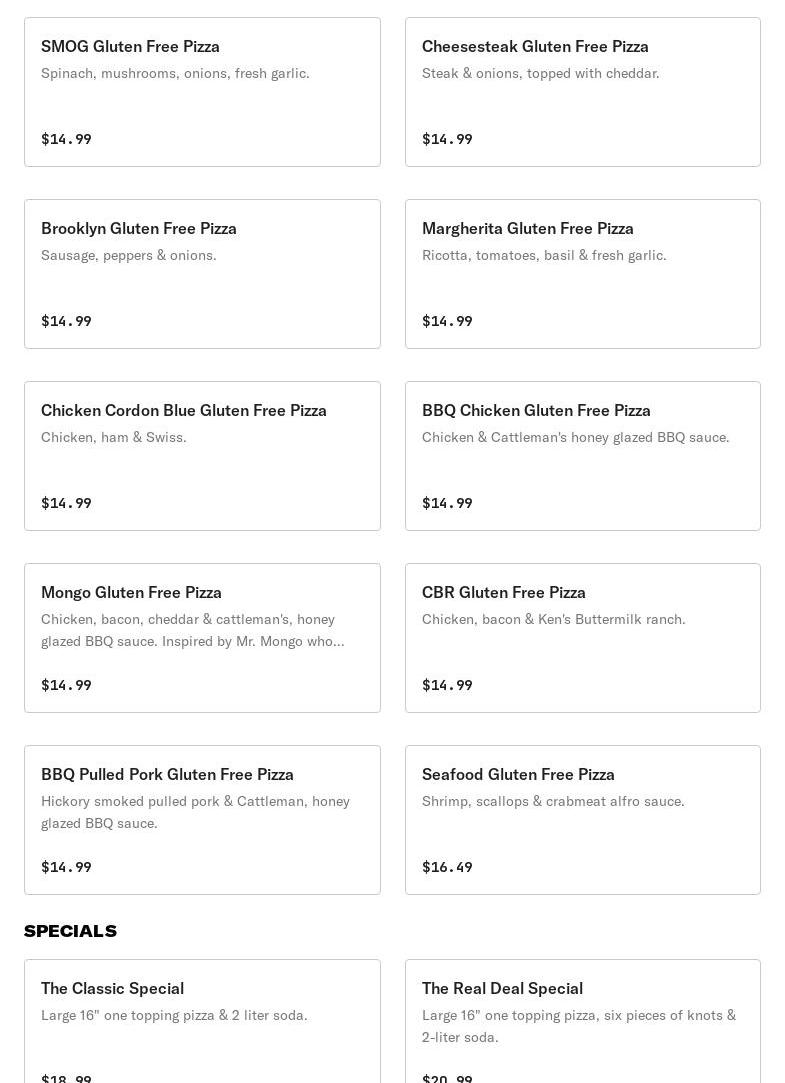The width and height of the screenshot is (785, 1083).
Task: Select Cheesesteak Gluten Free Pizza card
Action: click(582, 92)
